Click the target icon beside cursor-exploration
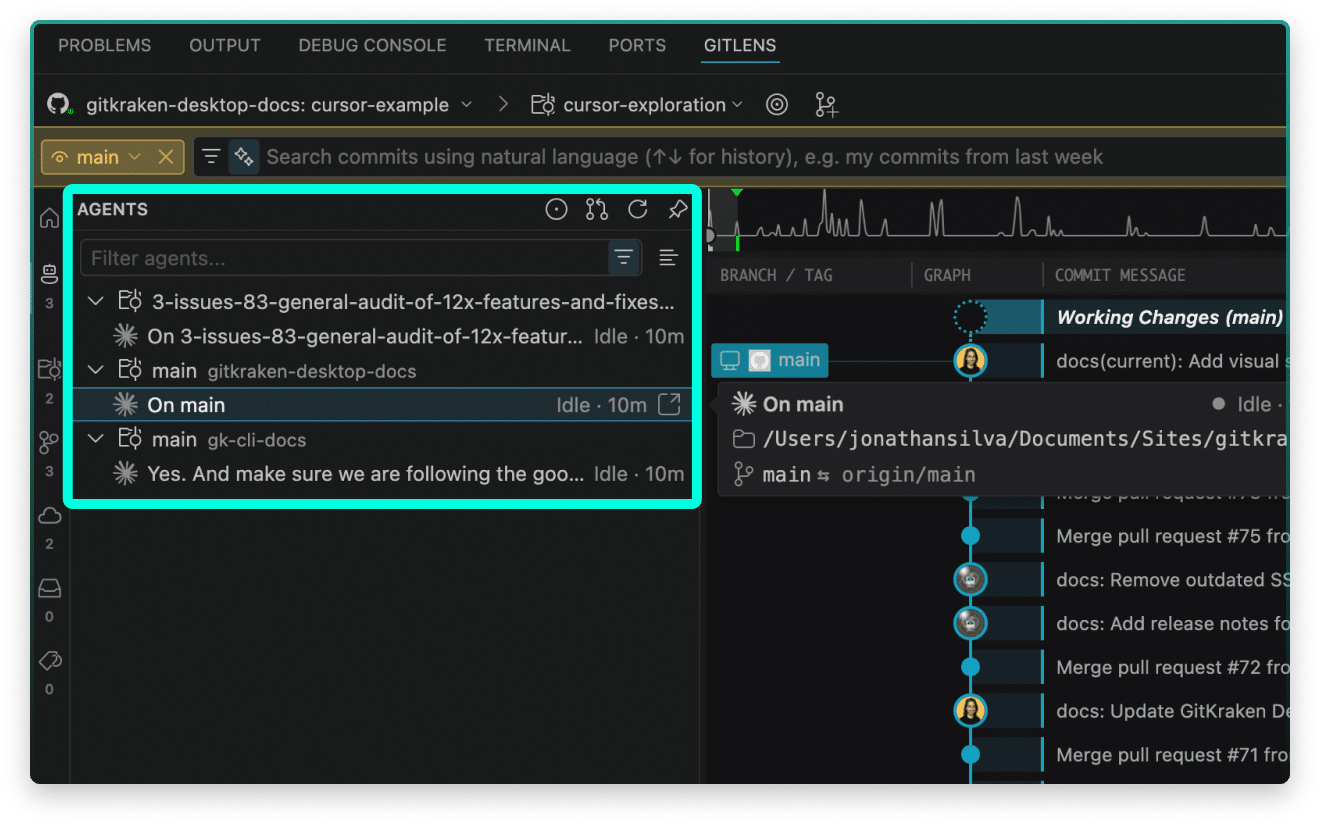The image size is (1320, 824). (x=777, y=105)
